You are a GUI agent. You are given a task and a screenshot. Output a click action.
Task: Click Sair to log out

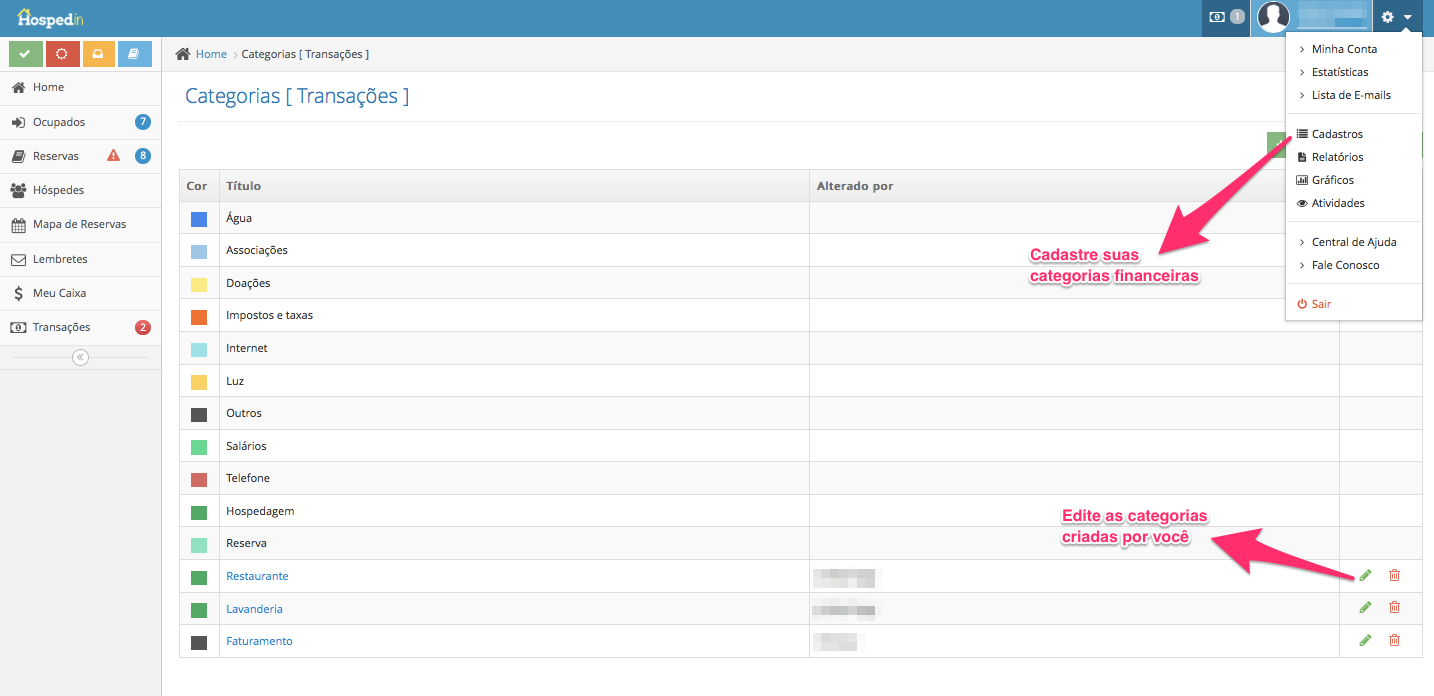point(1320,304)
